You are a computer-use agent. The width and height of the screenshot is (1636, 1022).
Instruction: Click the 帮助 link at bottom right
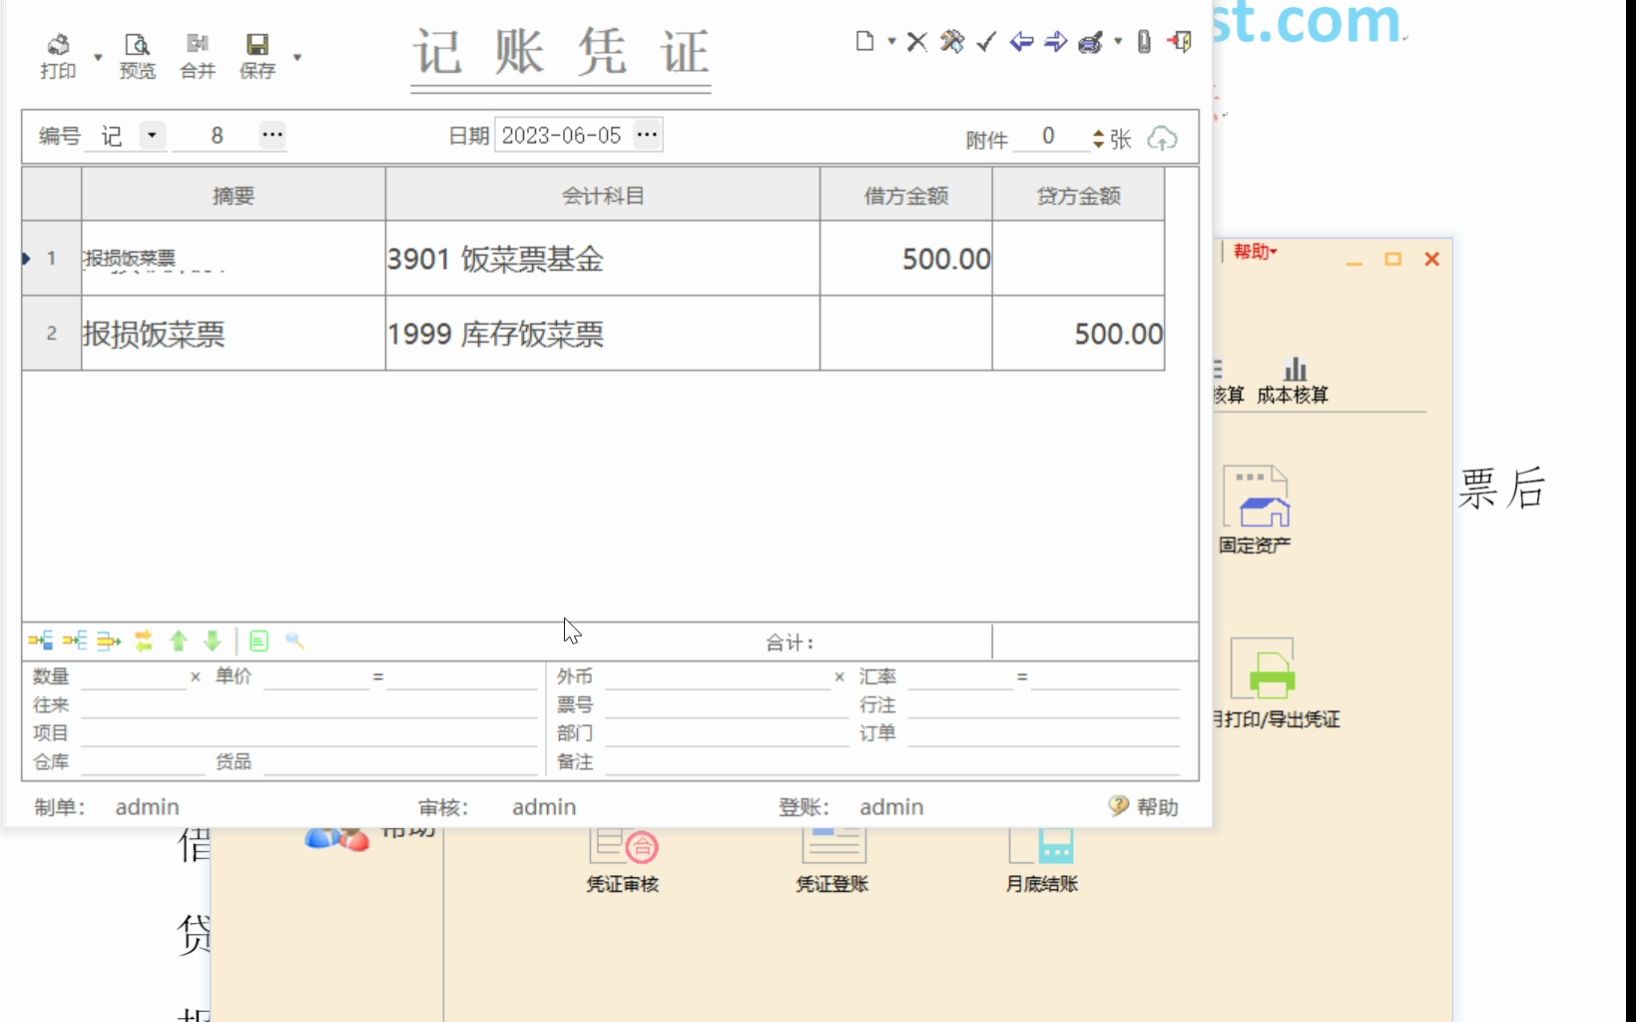(1157, 807)
